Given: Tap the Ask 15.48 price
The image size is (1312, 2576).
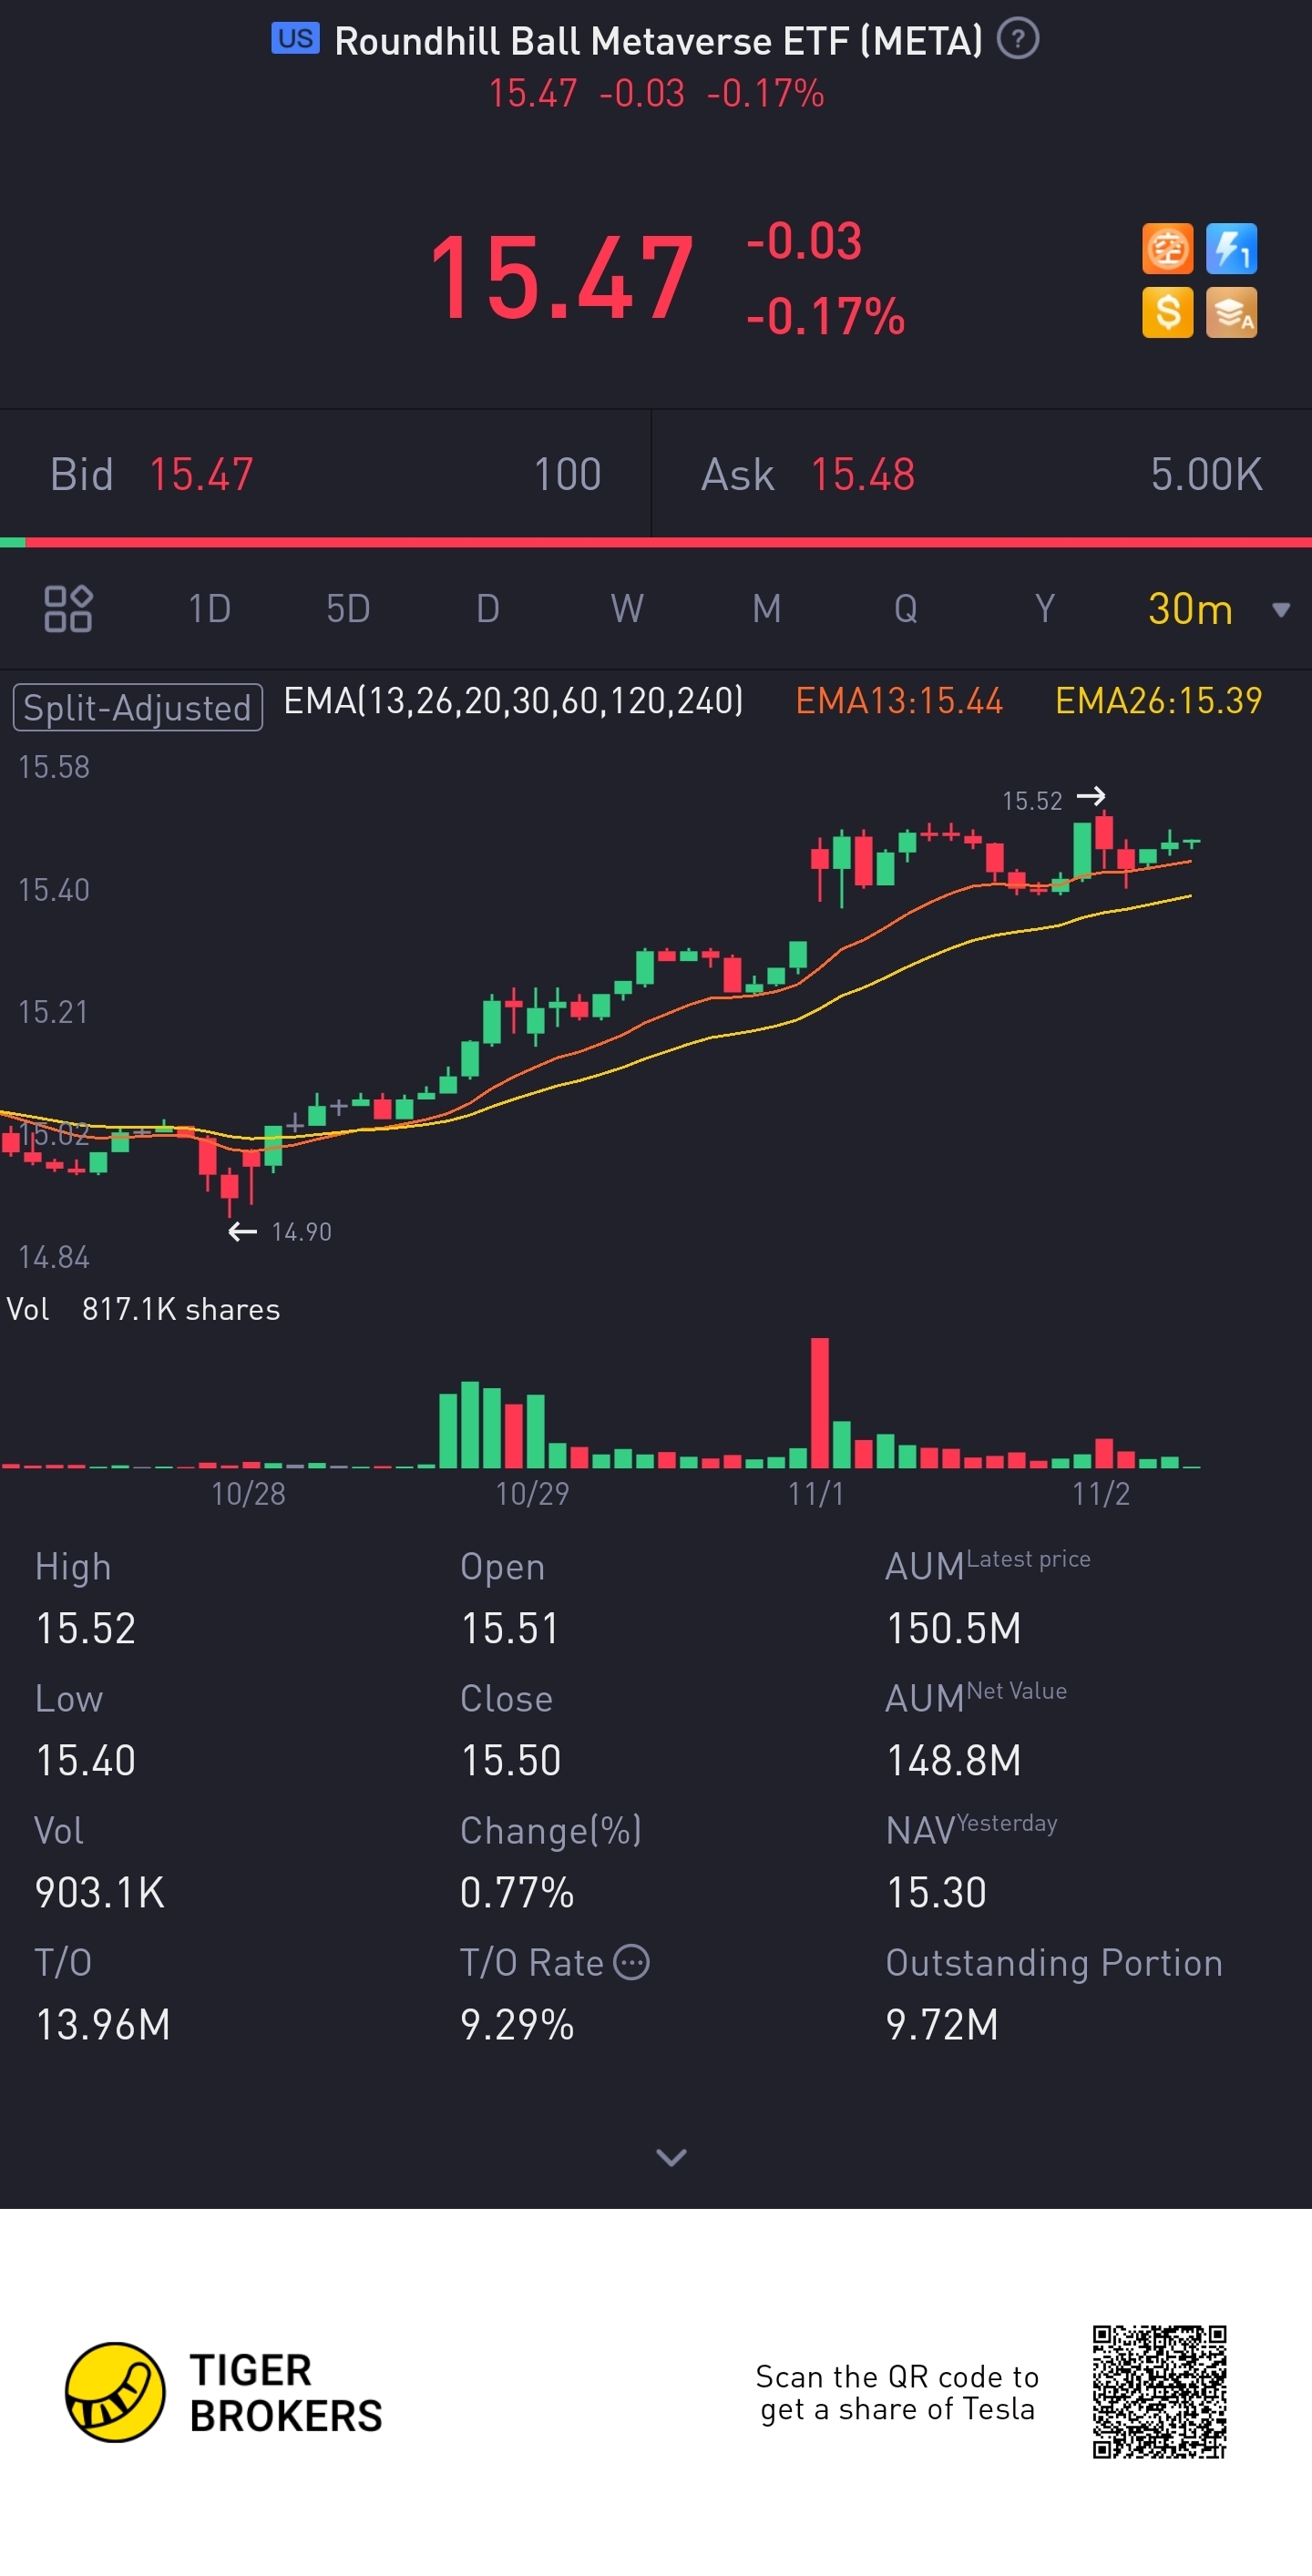Looking at the screenshot, I should click(x=862, y=474).
